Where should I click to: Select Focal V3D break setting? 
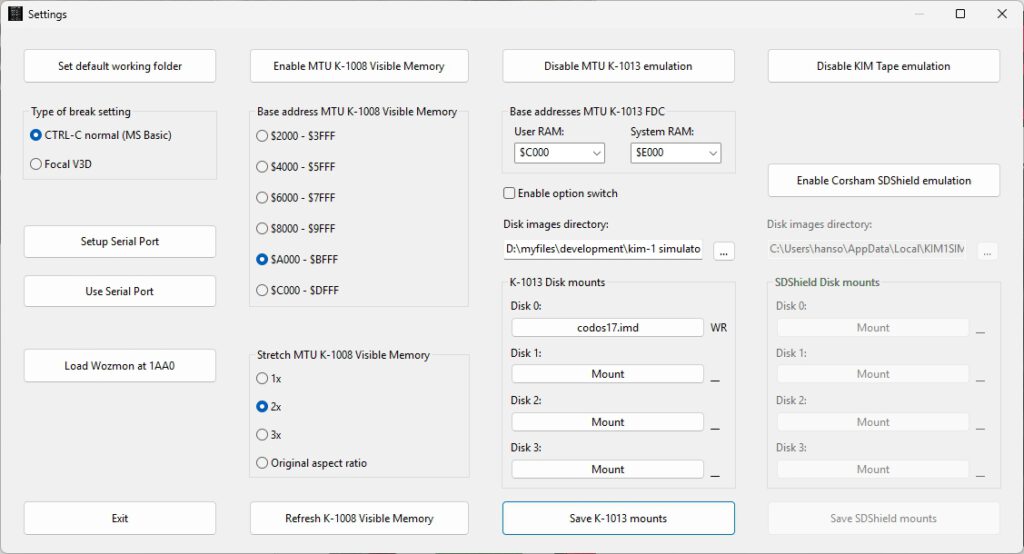[37, 164]
